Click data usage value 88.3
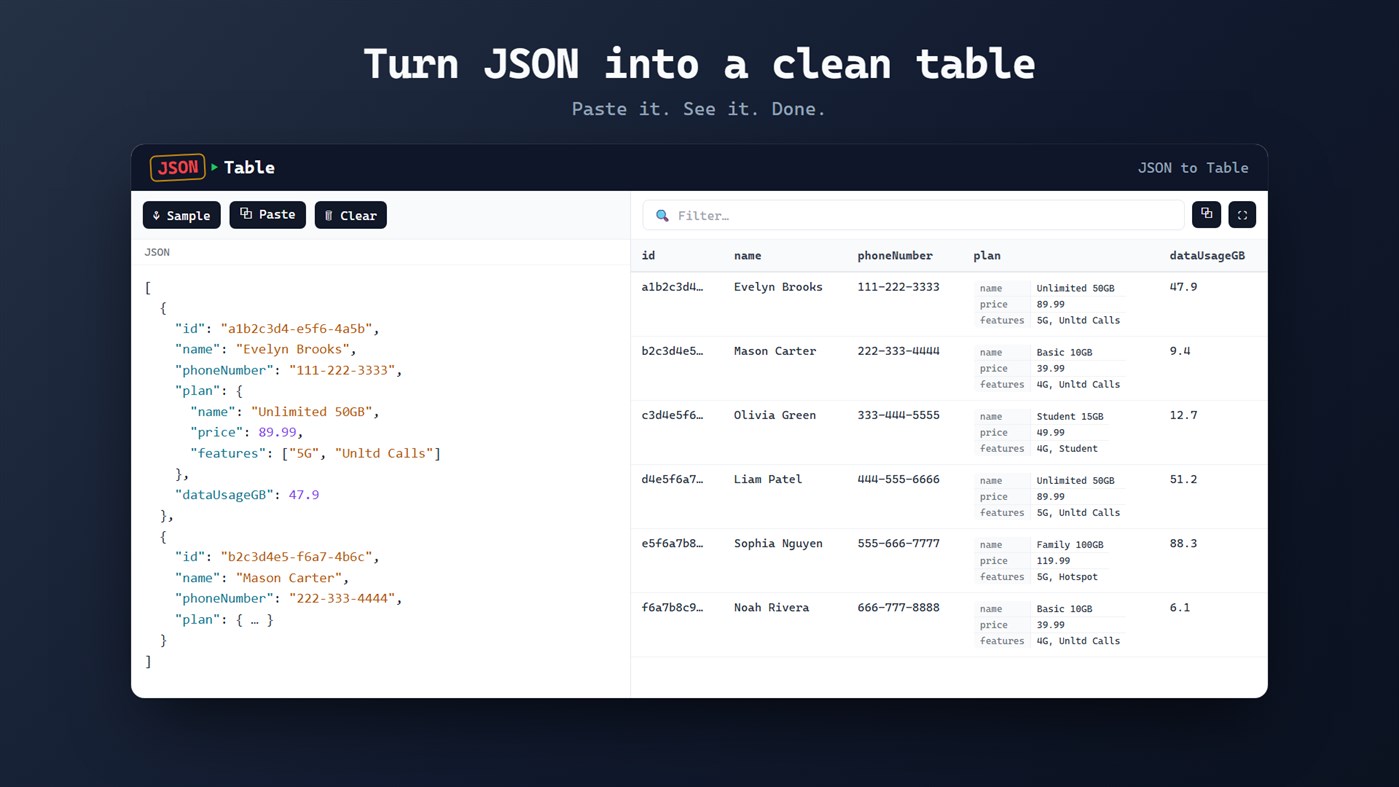The image size is (1399, 787). [1183, 543]
